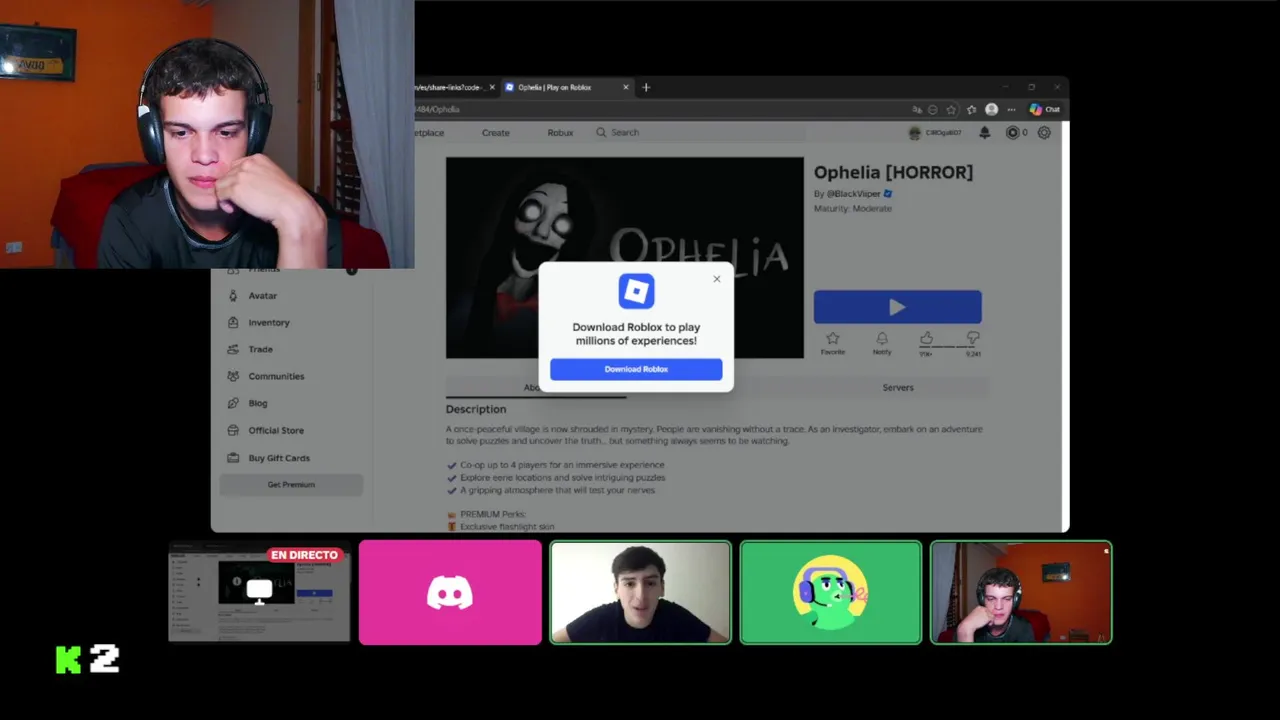The height and width of the screenshot is (720, 1280).
Task: Click the Inventory sidebar icon
Action: click(233, 322)
